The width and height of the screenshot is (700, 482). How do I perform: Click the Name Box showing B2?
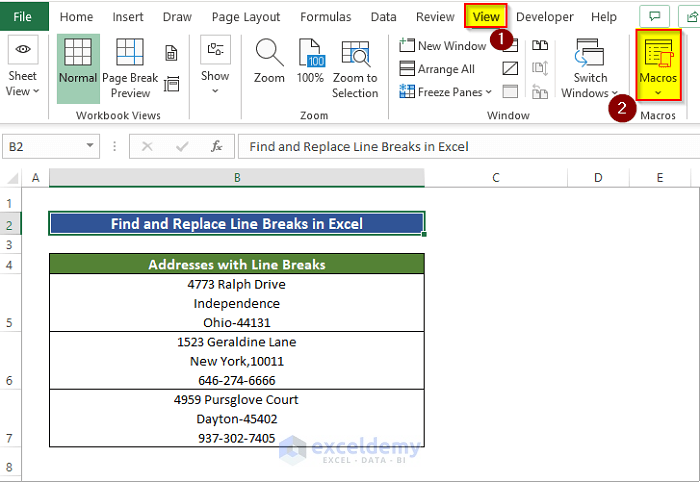(43, 146)
